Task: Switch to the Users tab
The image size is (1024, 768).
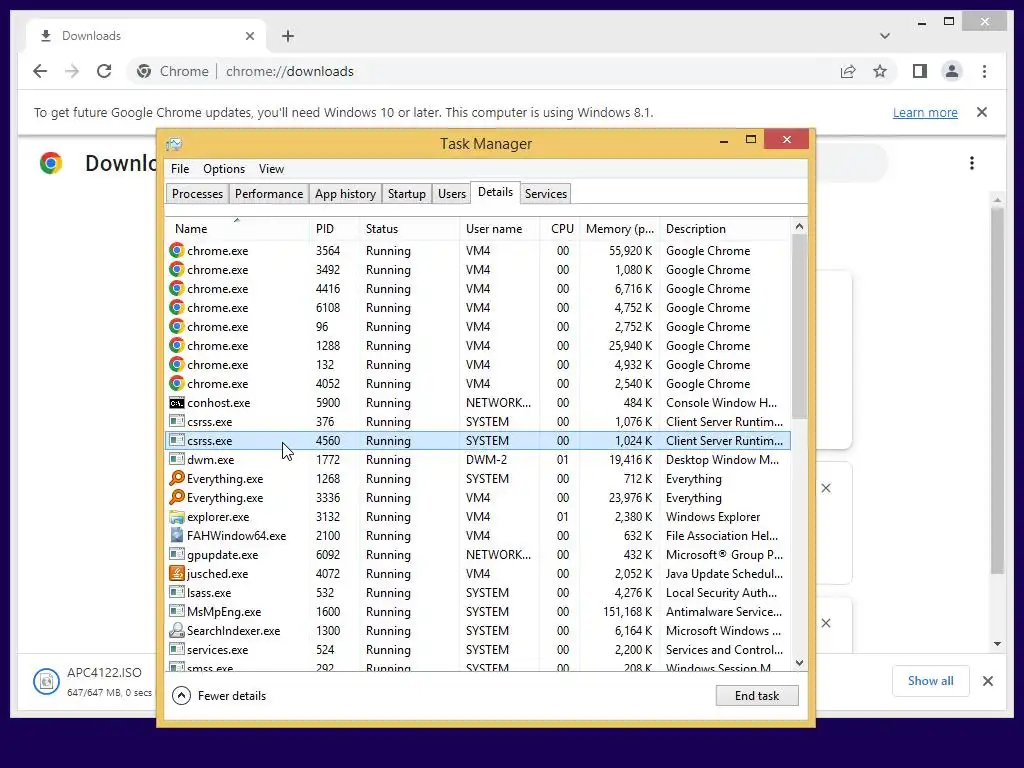Action: [452, 194]
